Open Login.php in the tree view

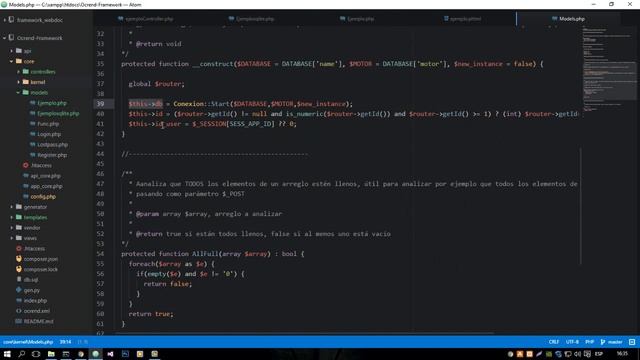(49, 134)
